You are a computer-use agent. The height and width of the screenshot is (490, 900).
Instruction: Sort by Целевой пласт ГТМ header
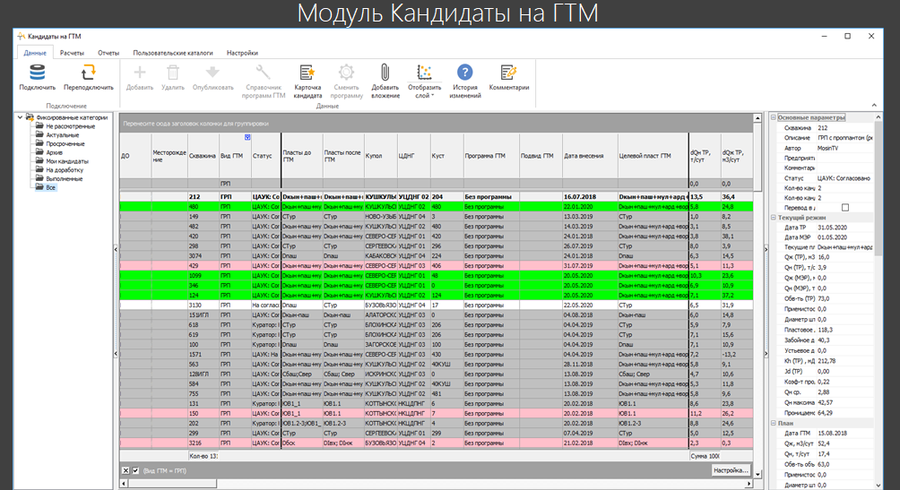[653, 155]
